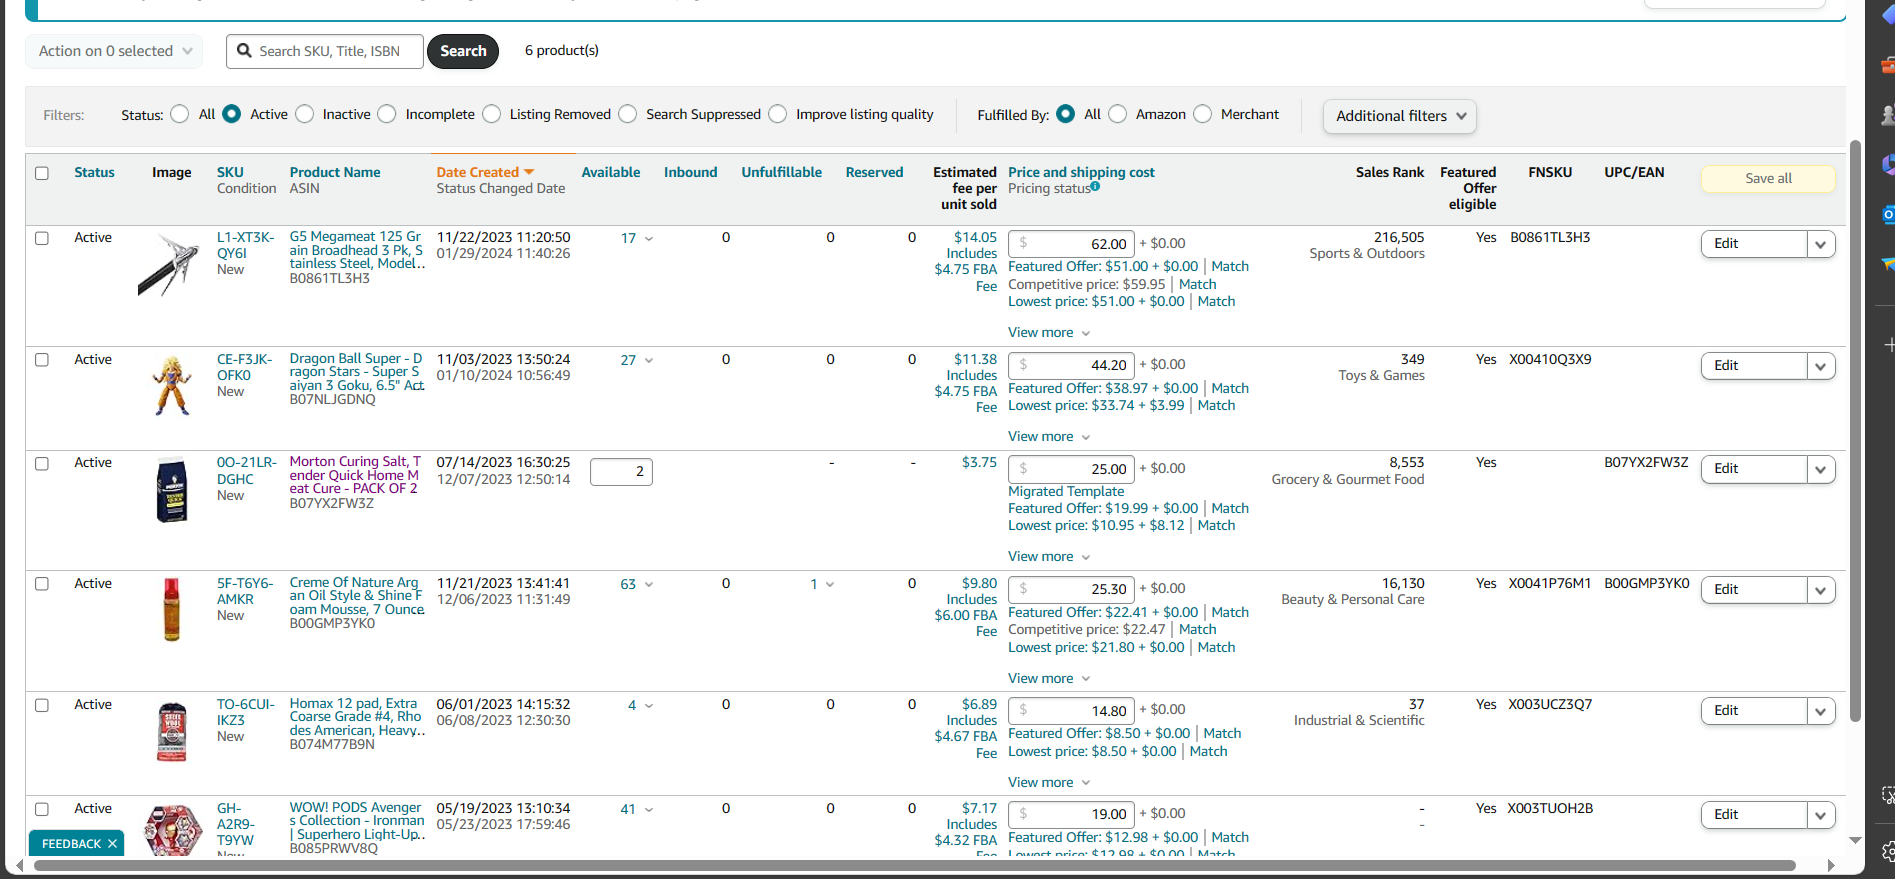Select the WOW! PODS row checkbox

point(42,809)
